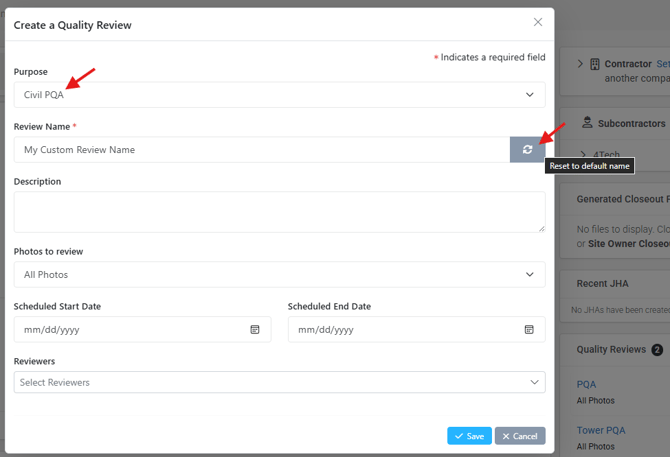Click the reset to default name icon
The height and width of the screenshot is (457, 670).
[x=527, y=149]
